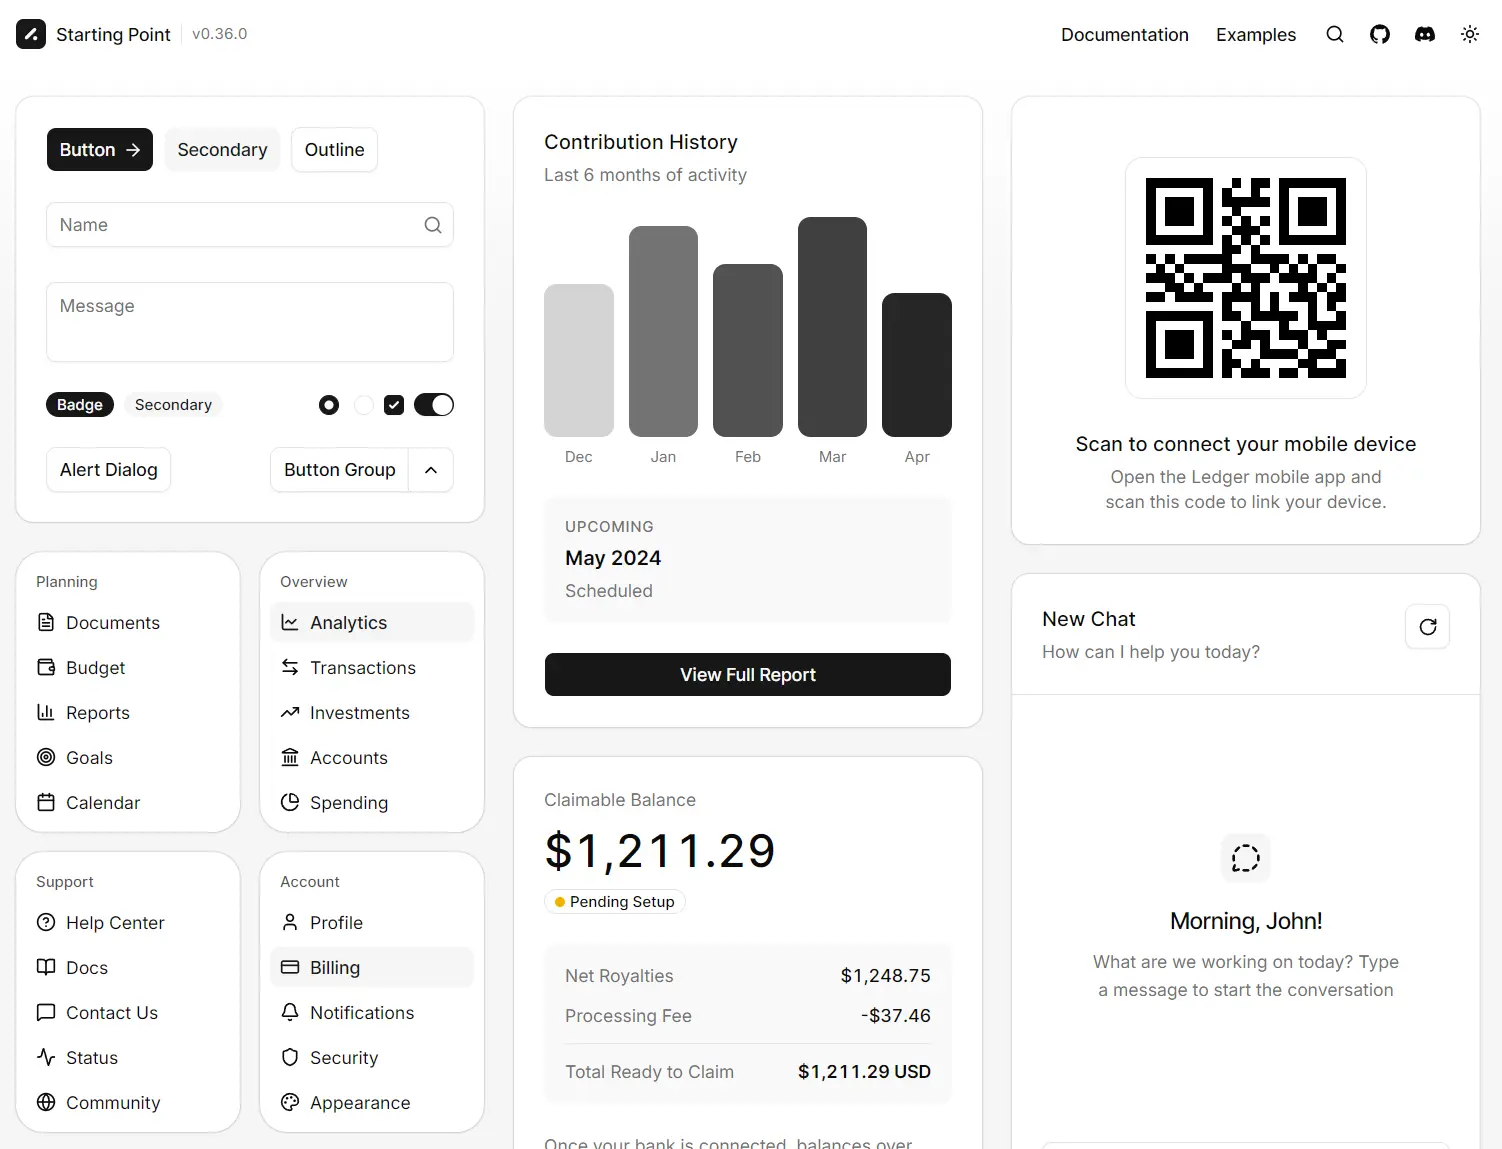1502x1149 pixels.
Task: Click the 'May 2024' upcoming entry
Action: coord(613,558)
